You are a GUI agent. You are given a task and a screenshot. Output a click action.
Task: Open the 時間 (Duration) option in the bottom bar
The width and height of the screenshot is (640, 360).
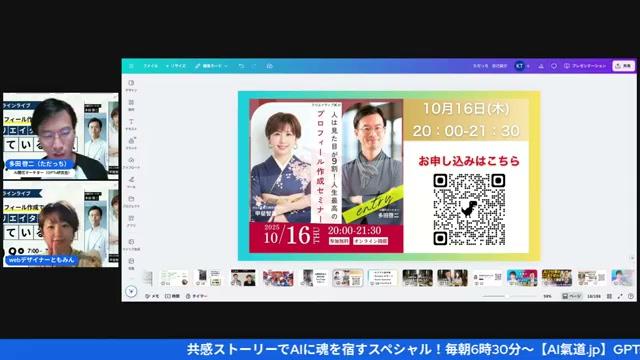point(172,296)
